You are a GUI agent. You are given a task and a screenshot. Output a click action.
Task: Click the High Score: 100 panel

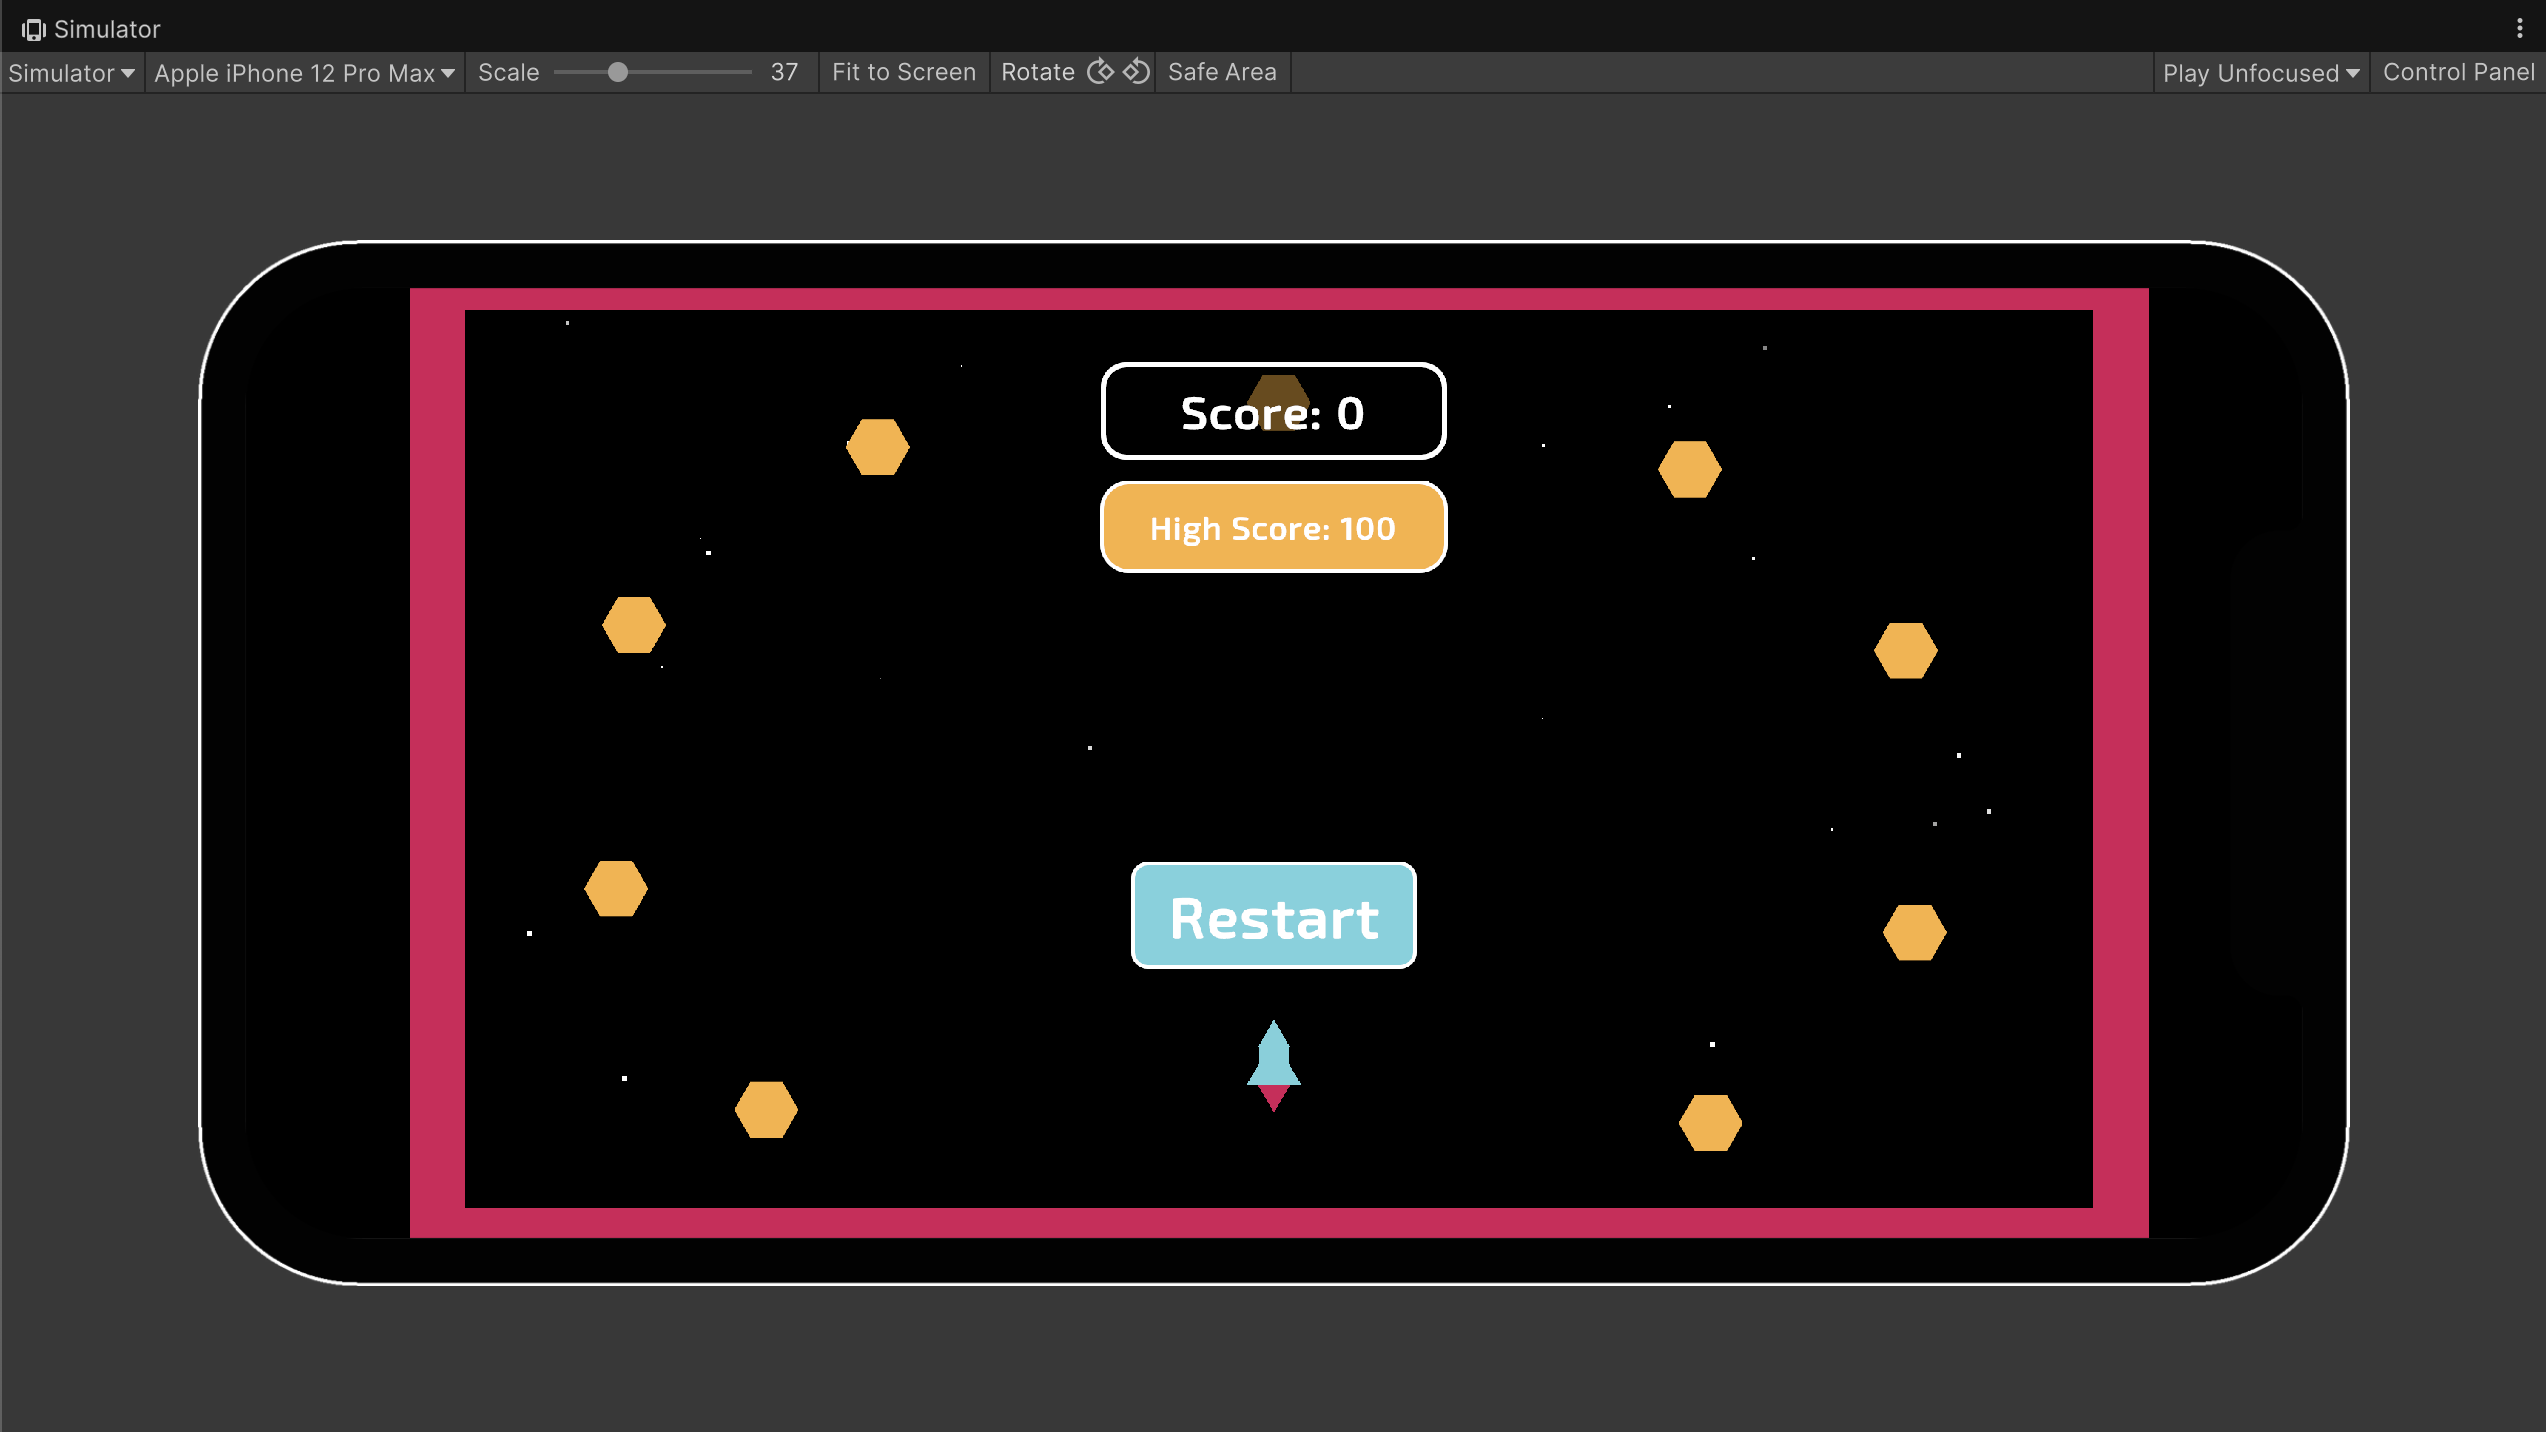1272,528
